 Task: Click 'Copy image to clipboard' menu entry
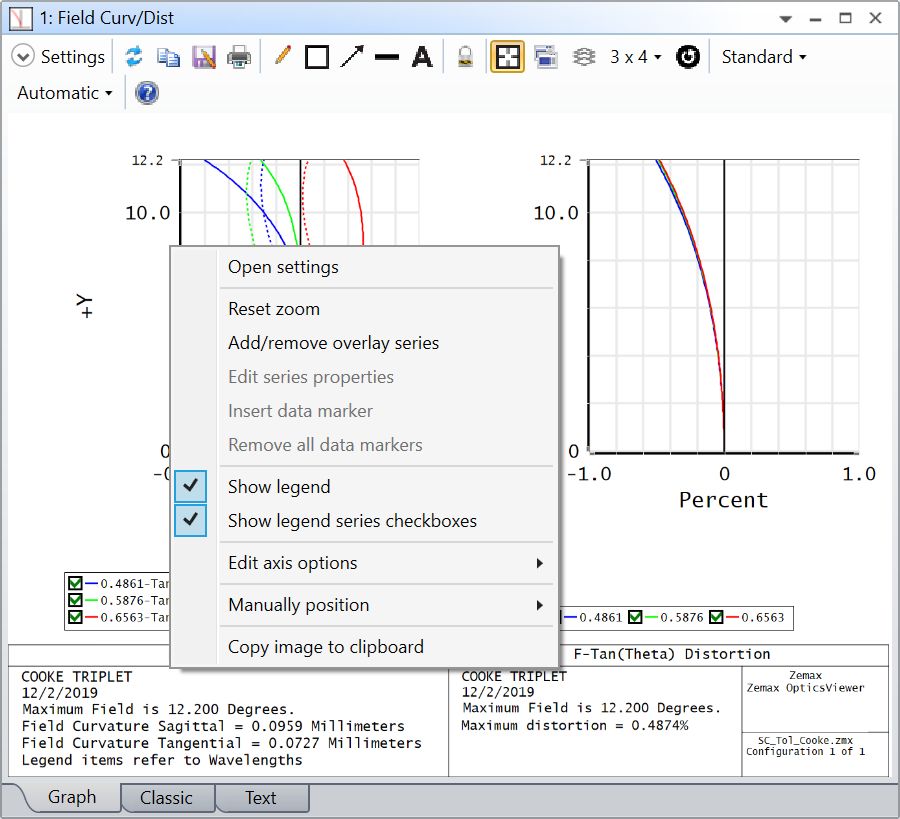click(x=326, y=647)
